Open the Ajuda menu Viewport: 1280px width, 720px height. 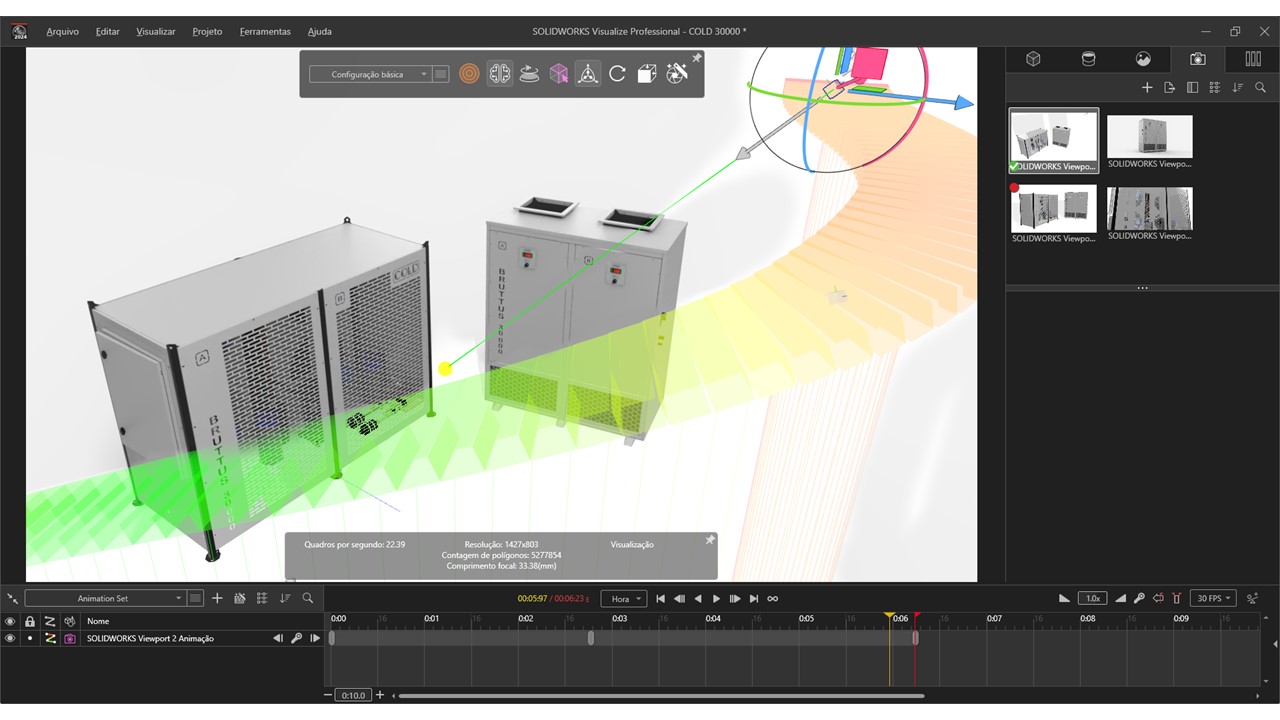[x=320, y=32]
